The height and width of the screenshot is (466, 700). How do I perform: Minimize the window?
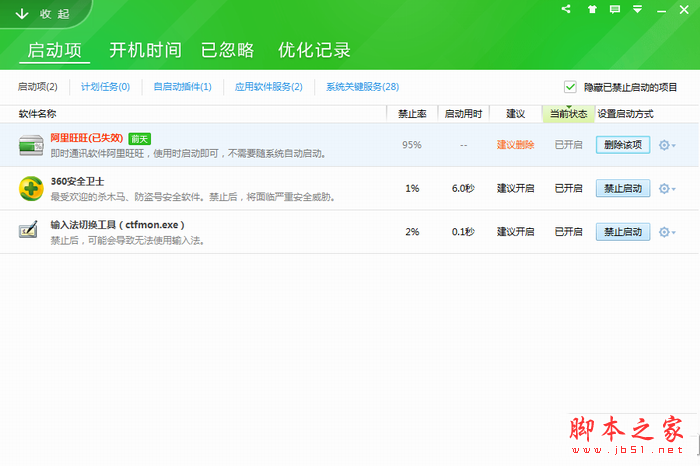pyautogui.click(x=661, y=10)
